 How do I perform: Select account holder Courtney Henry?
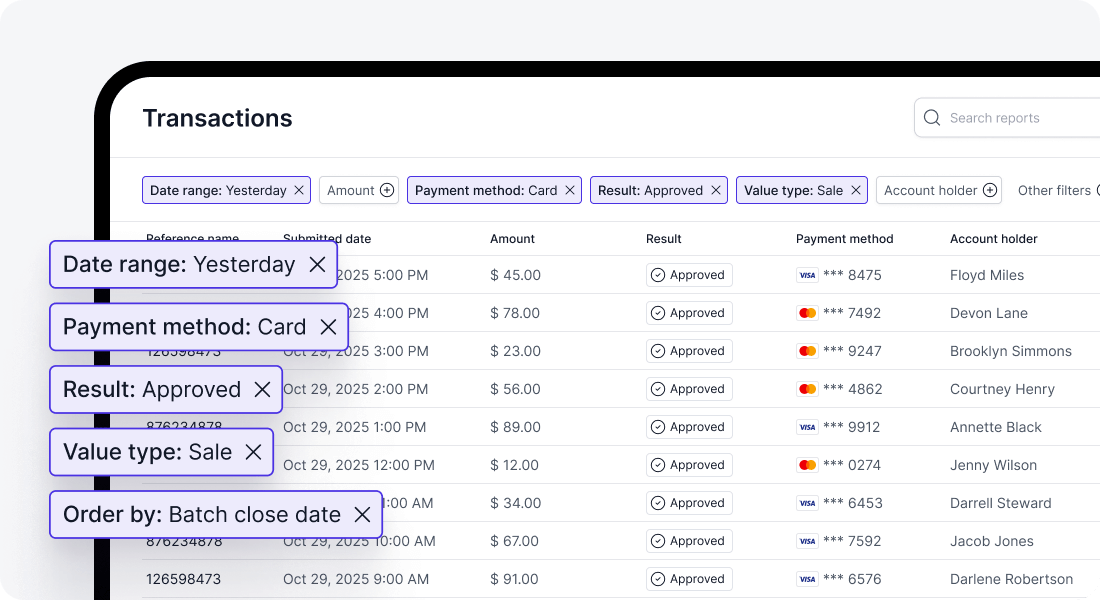click(1002, 389)
